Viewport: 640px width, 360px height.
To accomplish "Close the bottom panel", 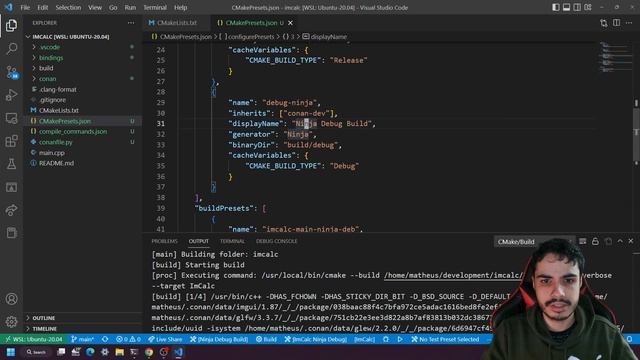I will click(x=631, y=241).
